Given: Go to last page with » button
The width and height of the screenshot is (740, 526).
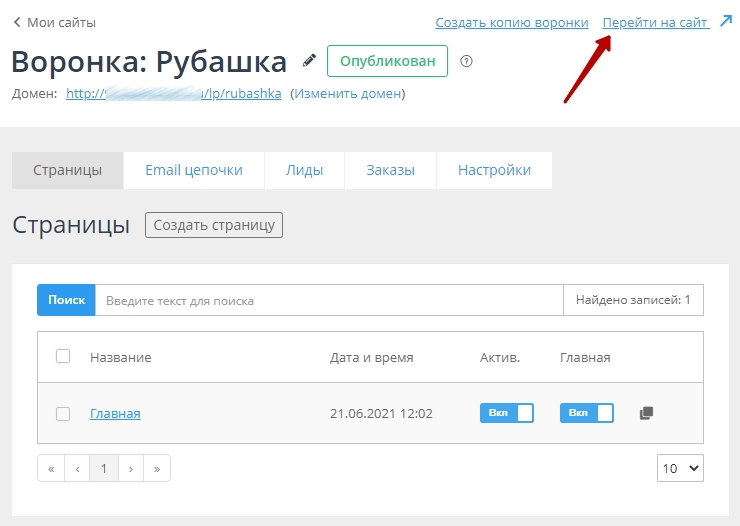Looking at the screenshot, I should pyautogui.click(x=157, y=468).
